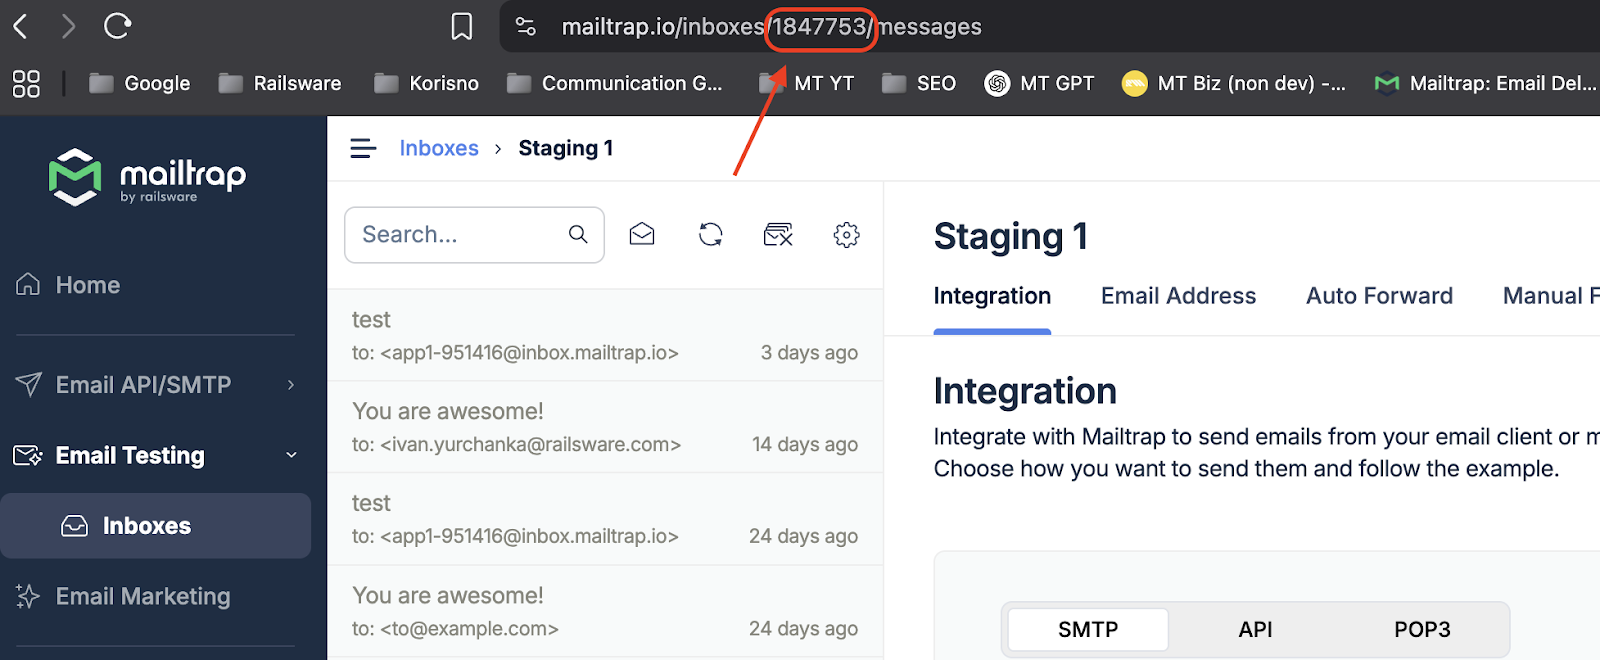1600x660 pixels.
Task: Open the Mailtrap: Email Del... bookmark
Action: pyautogui.click(x=1486, y=84)
